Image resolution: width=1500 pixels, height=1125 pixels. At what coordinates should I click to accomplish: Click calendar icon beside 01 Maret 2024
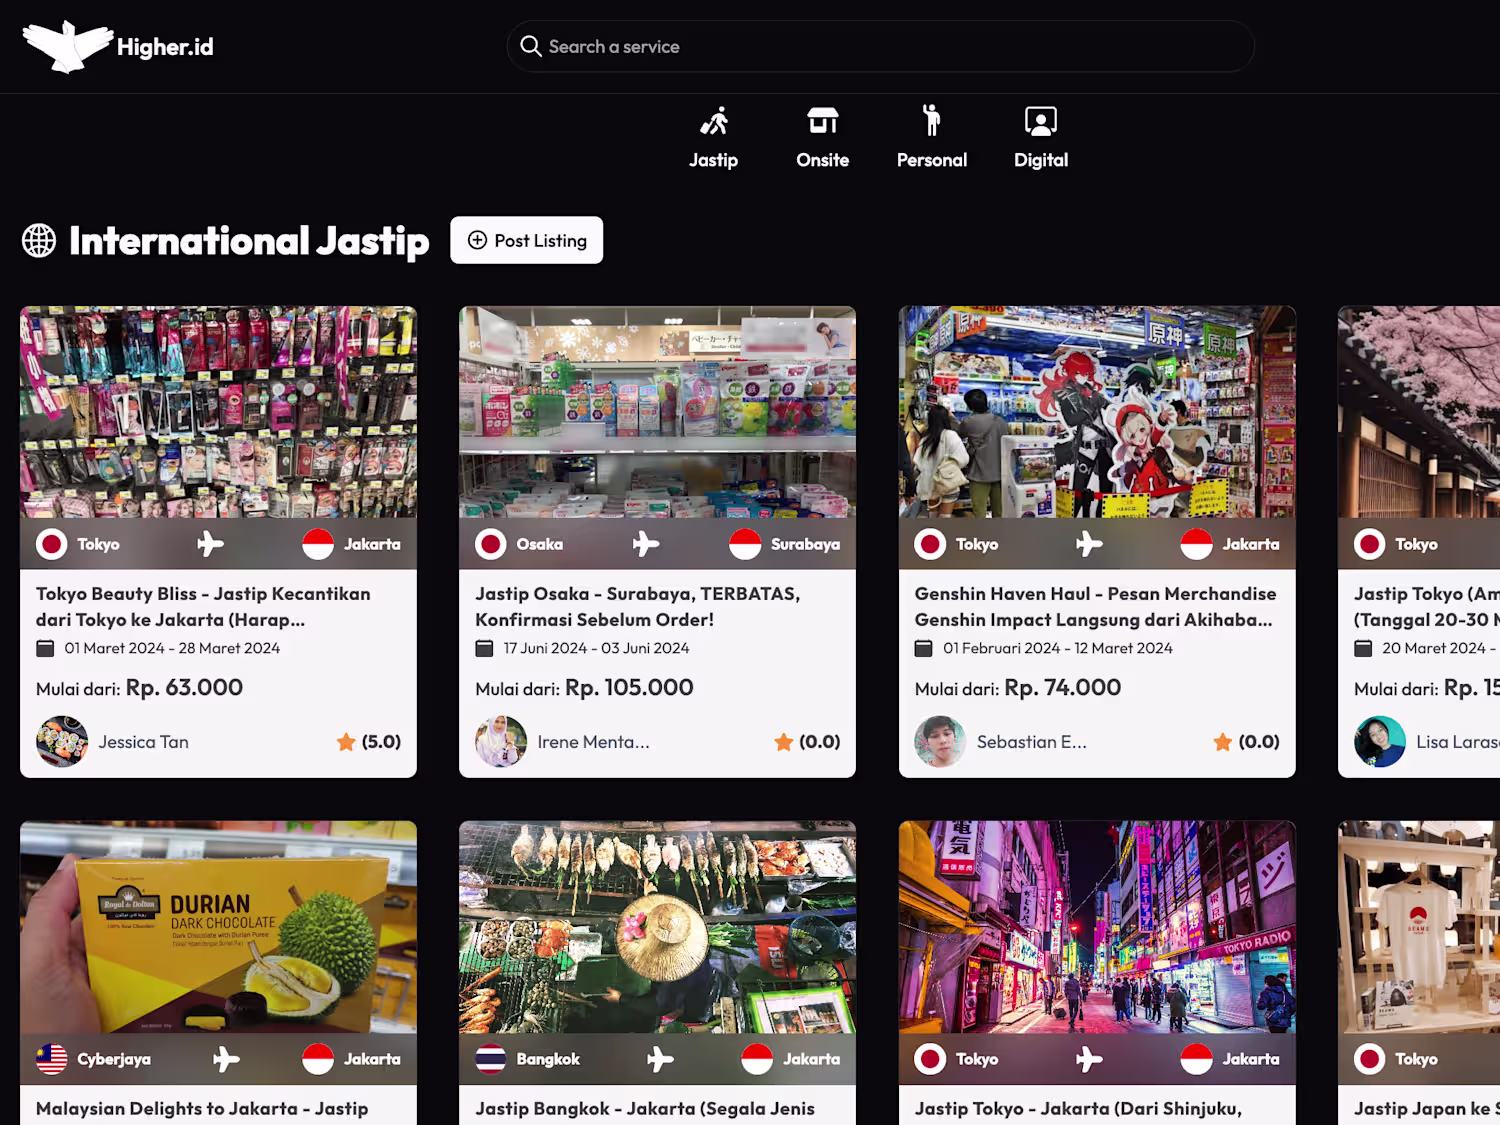(45, 648)
